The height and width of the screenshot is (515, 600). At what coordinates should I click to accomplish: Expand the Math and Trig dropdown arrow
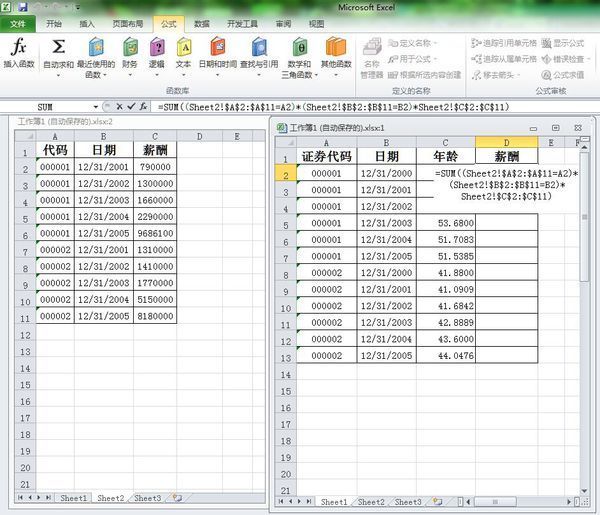click(316, 75)
